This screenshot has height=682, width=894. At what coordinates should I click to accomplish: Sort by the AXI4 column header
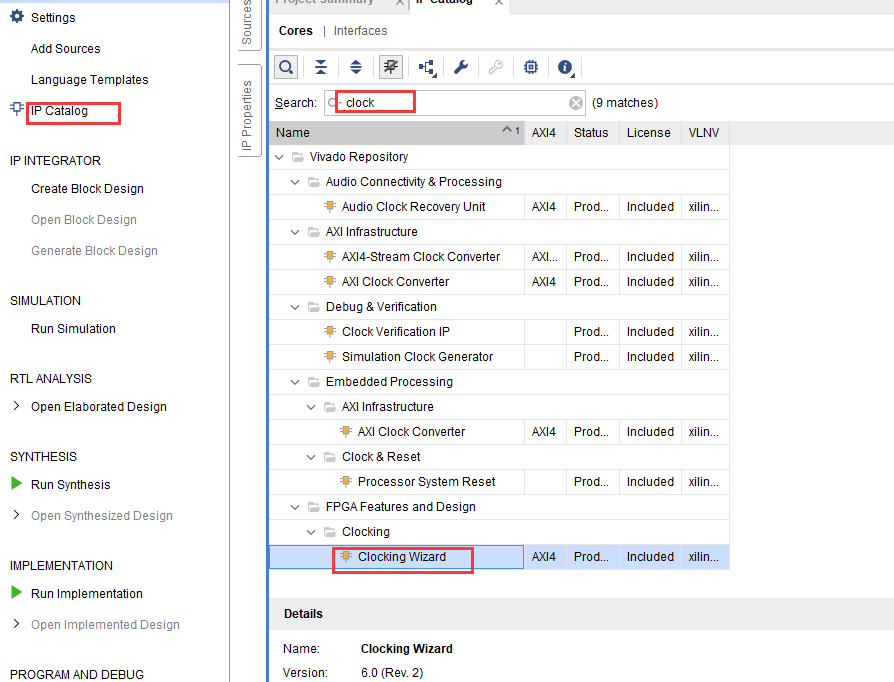(545, 133)
